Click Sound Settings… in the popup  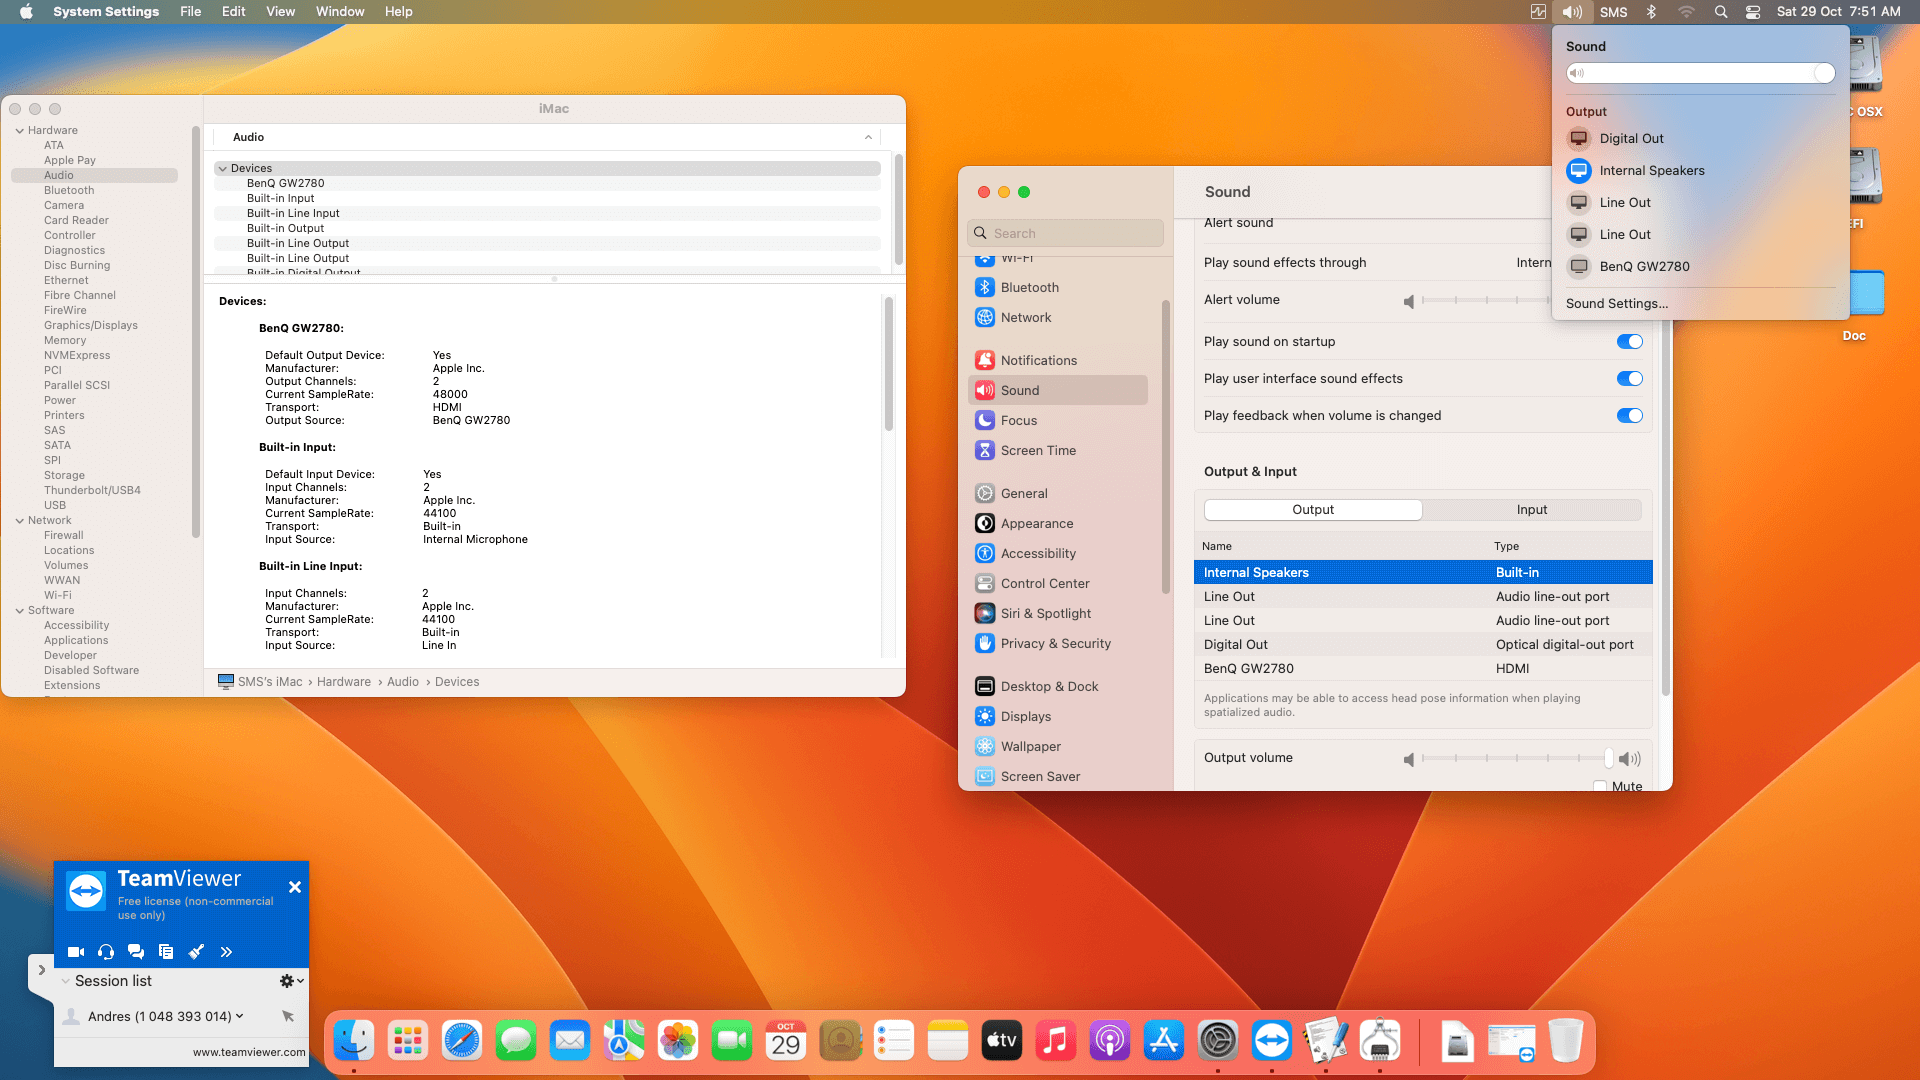click(1616, 303)
